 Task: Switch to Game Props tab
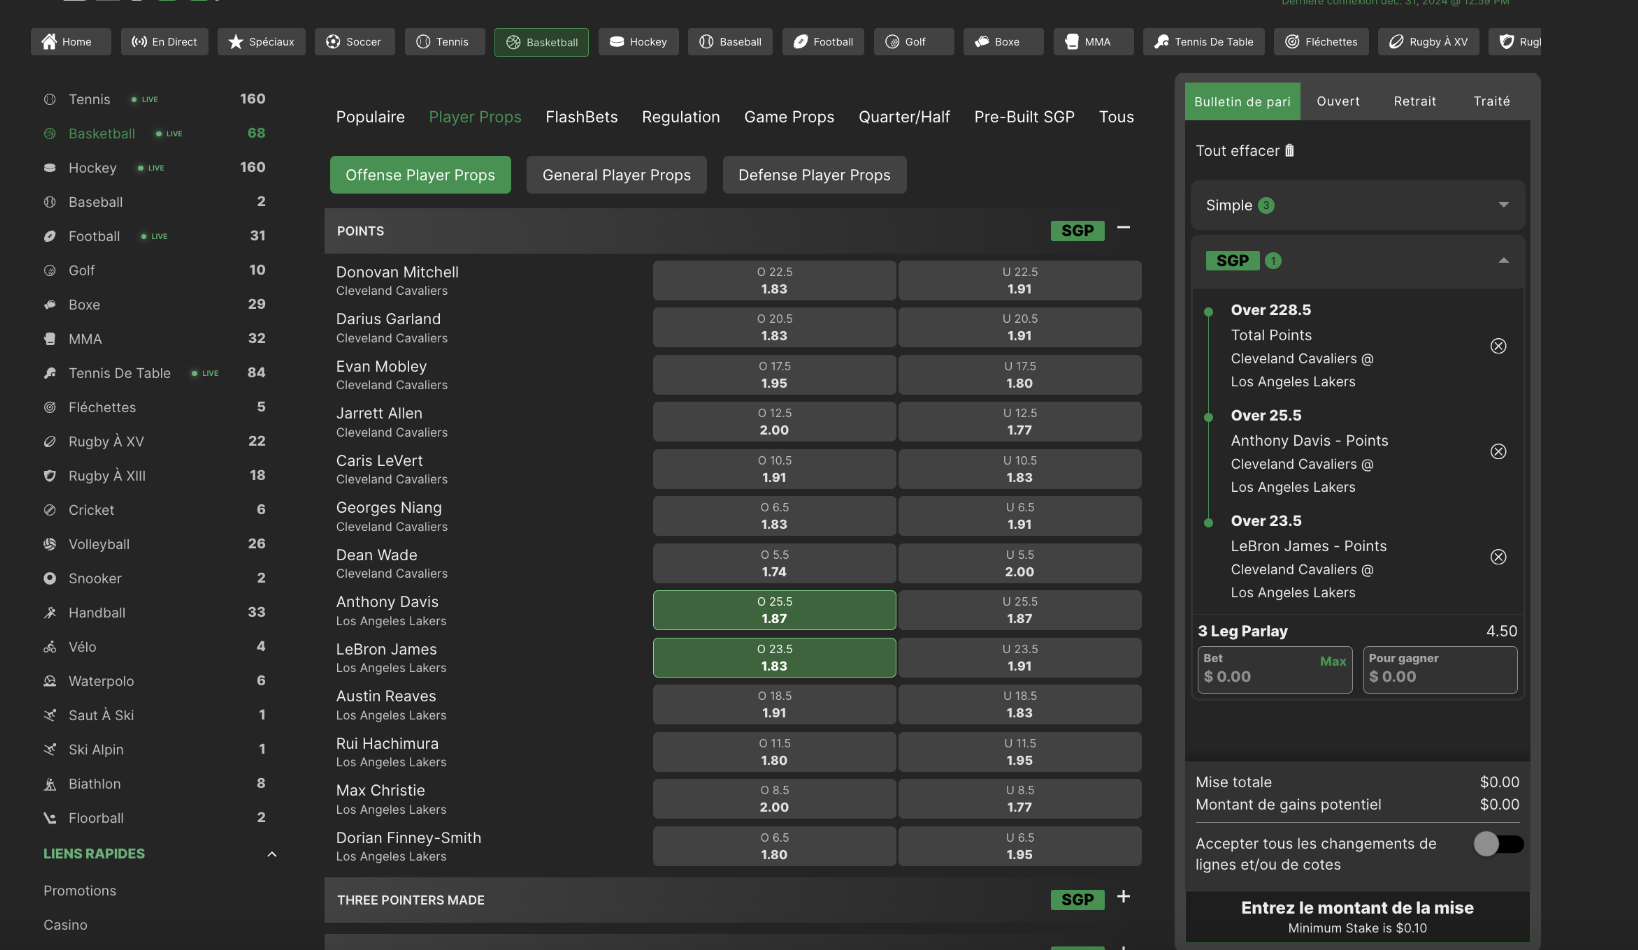[788, 117]
